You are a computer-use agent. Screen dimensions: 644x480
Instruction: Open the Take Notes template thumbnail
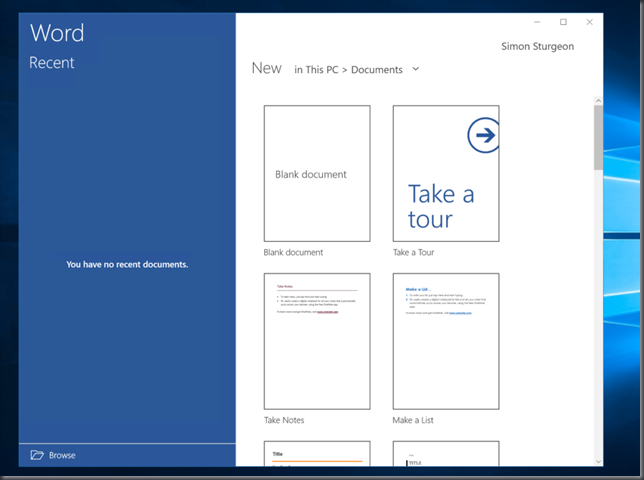317,341
